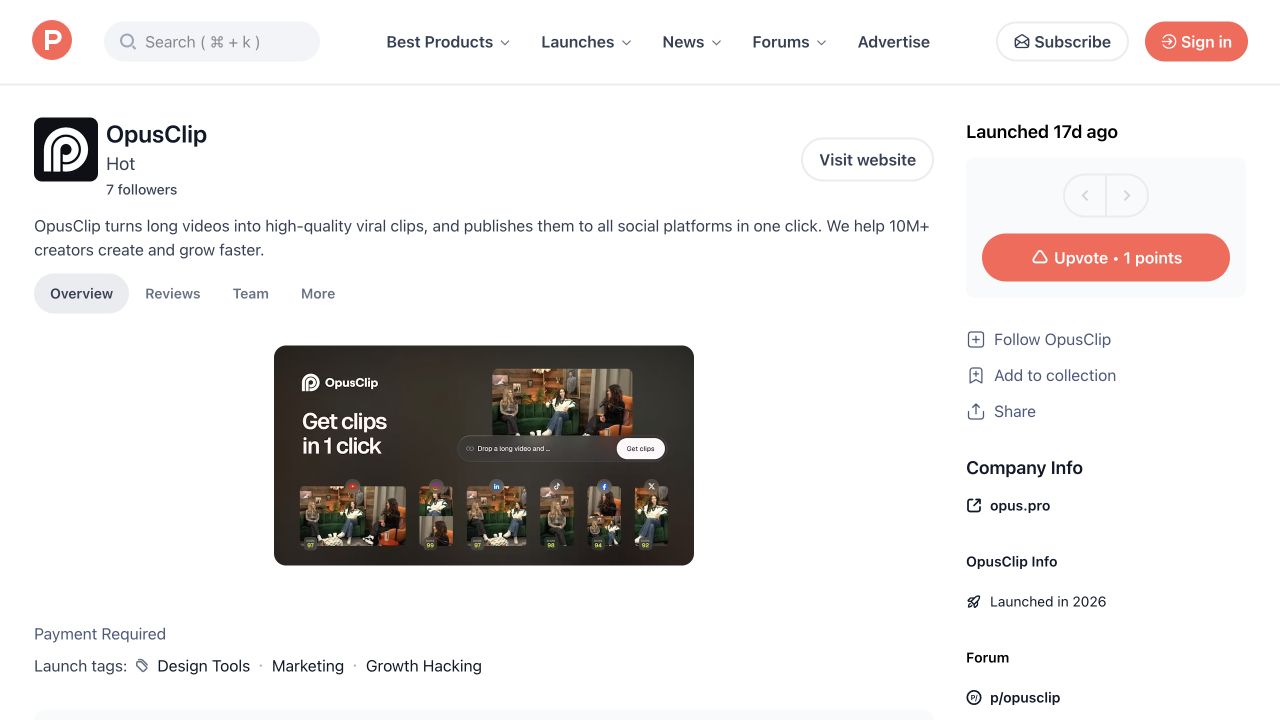Click Visit website button
This screenshot has width=1280, height=720.
coord(867,160)
